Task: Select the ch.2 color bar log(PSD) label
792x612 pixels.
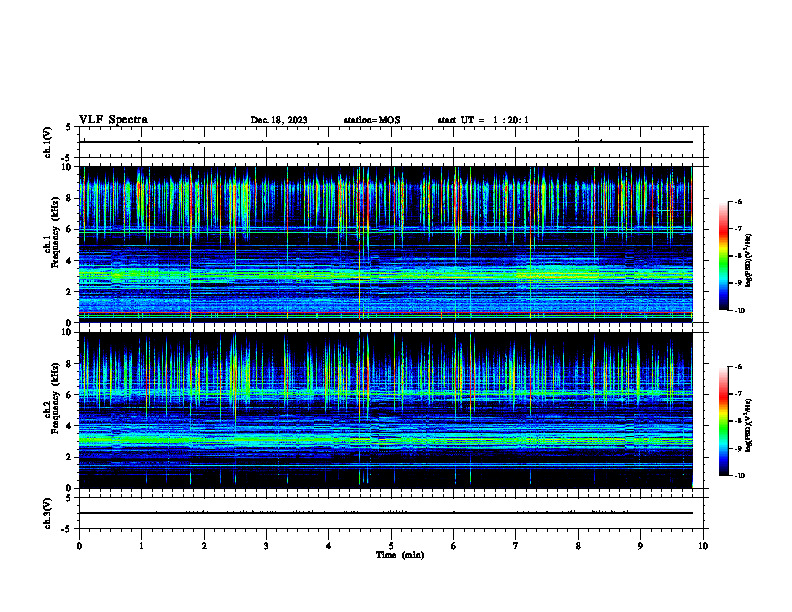Action: pyautogui.click(x=748, y=425)
